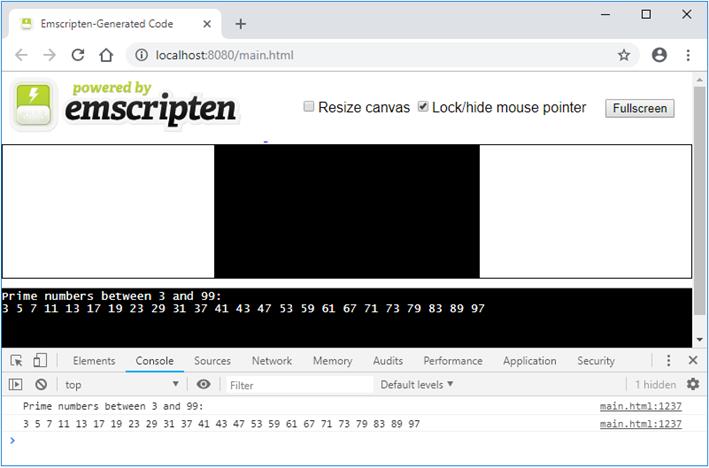This screenshot has height=468, width=709.
Task: Expand the Default levels dropdown
Action: pyautogui.click(x=416, y=384)
